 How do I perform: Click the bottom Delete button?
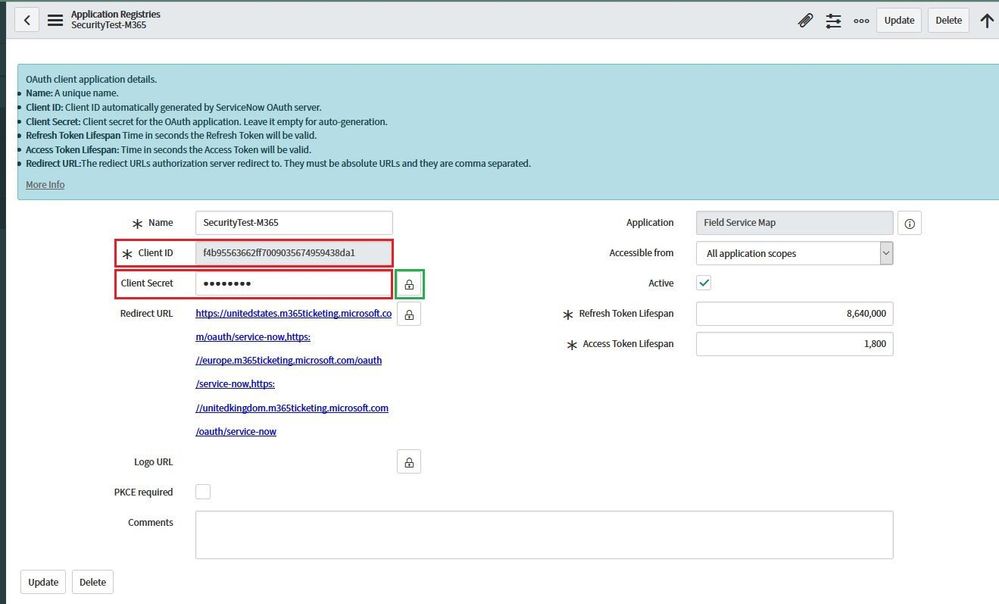click(92, 582)
